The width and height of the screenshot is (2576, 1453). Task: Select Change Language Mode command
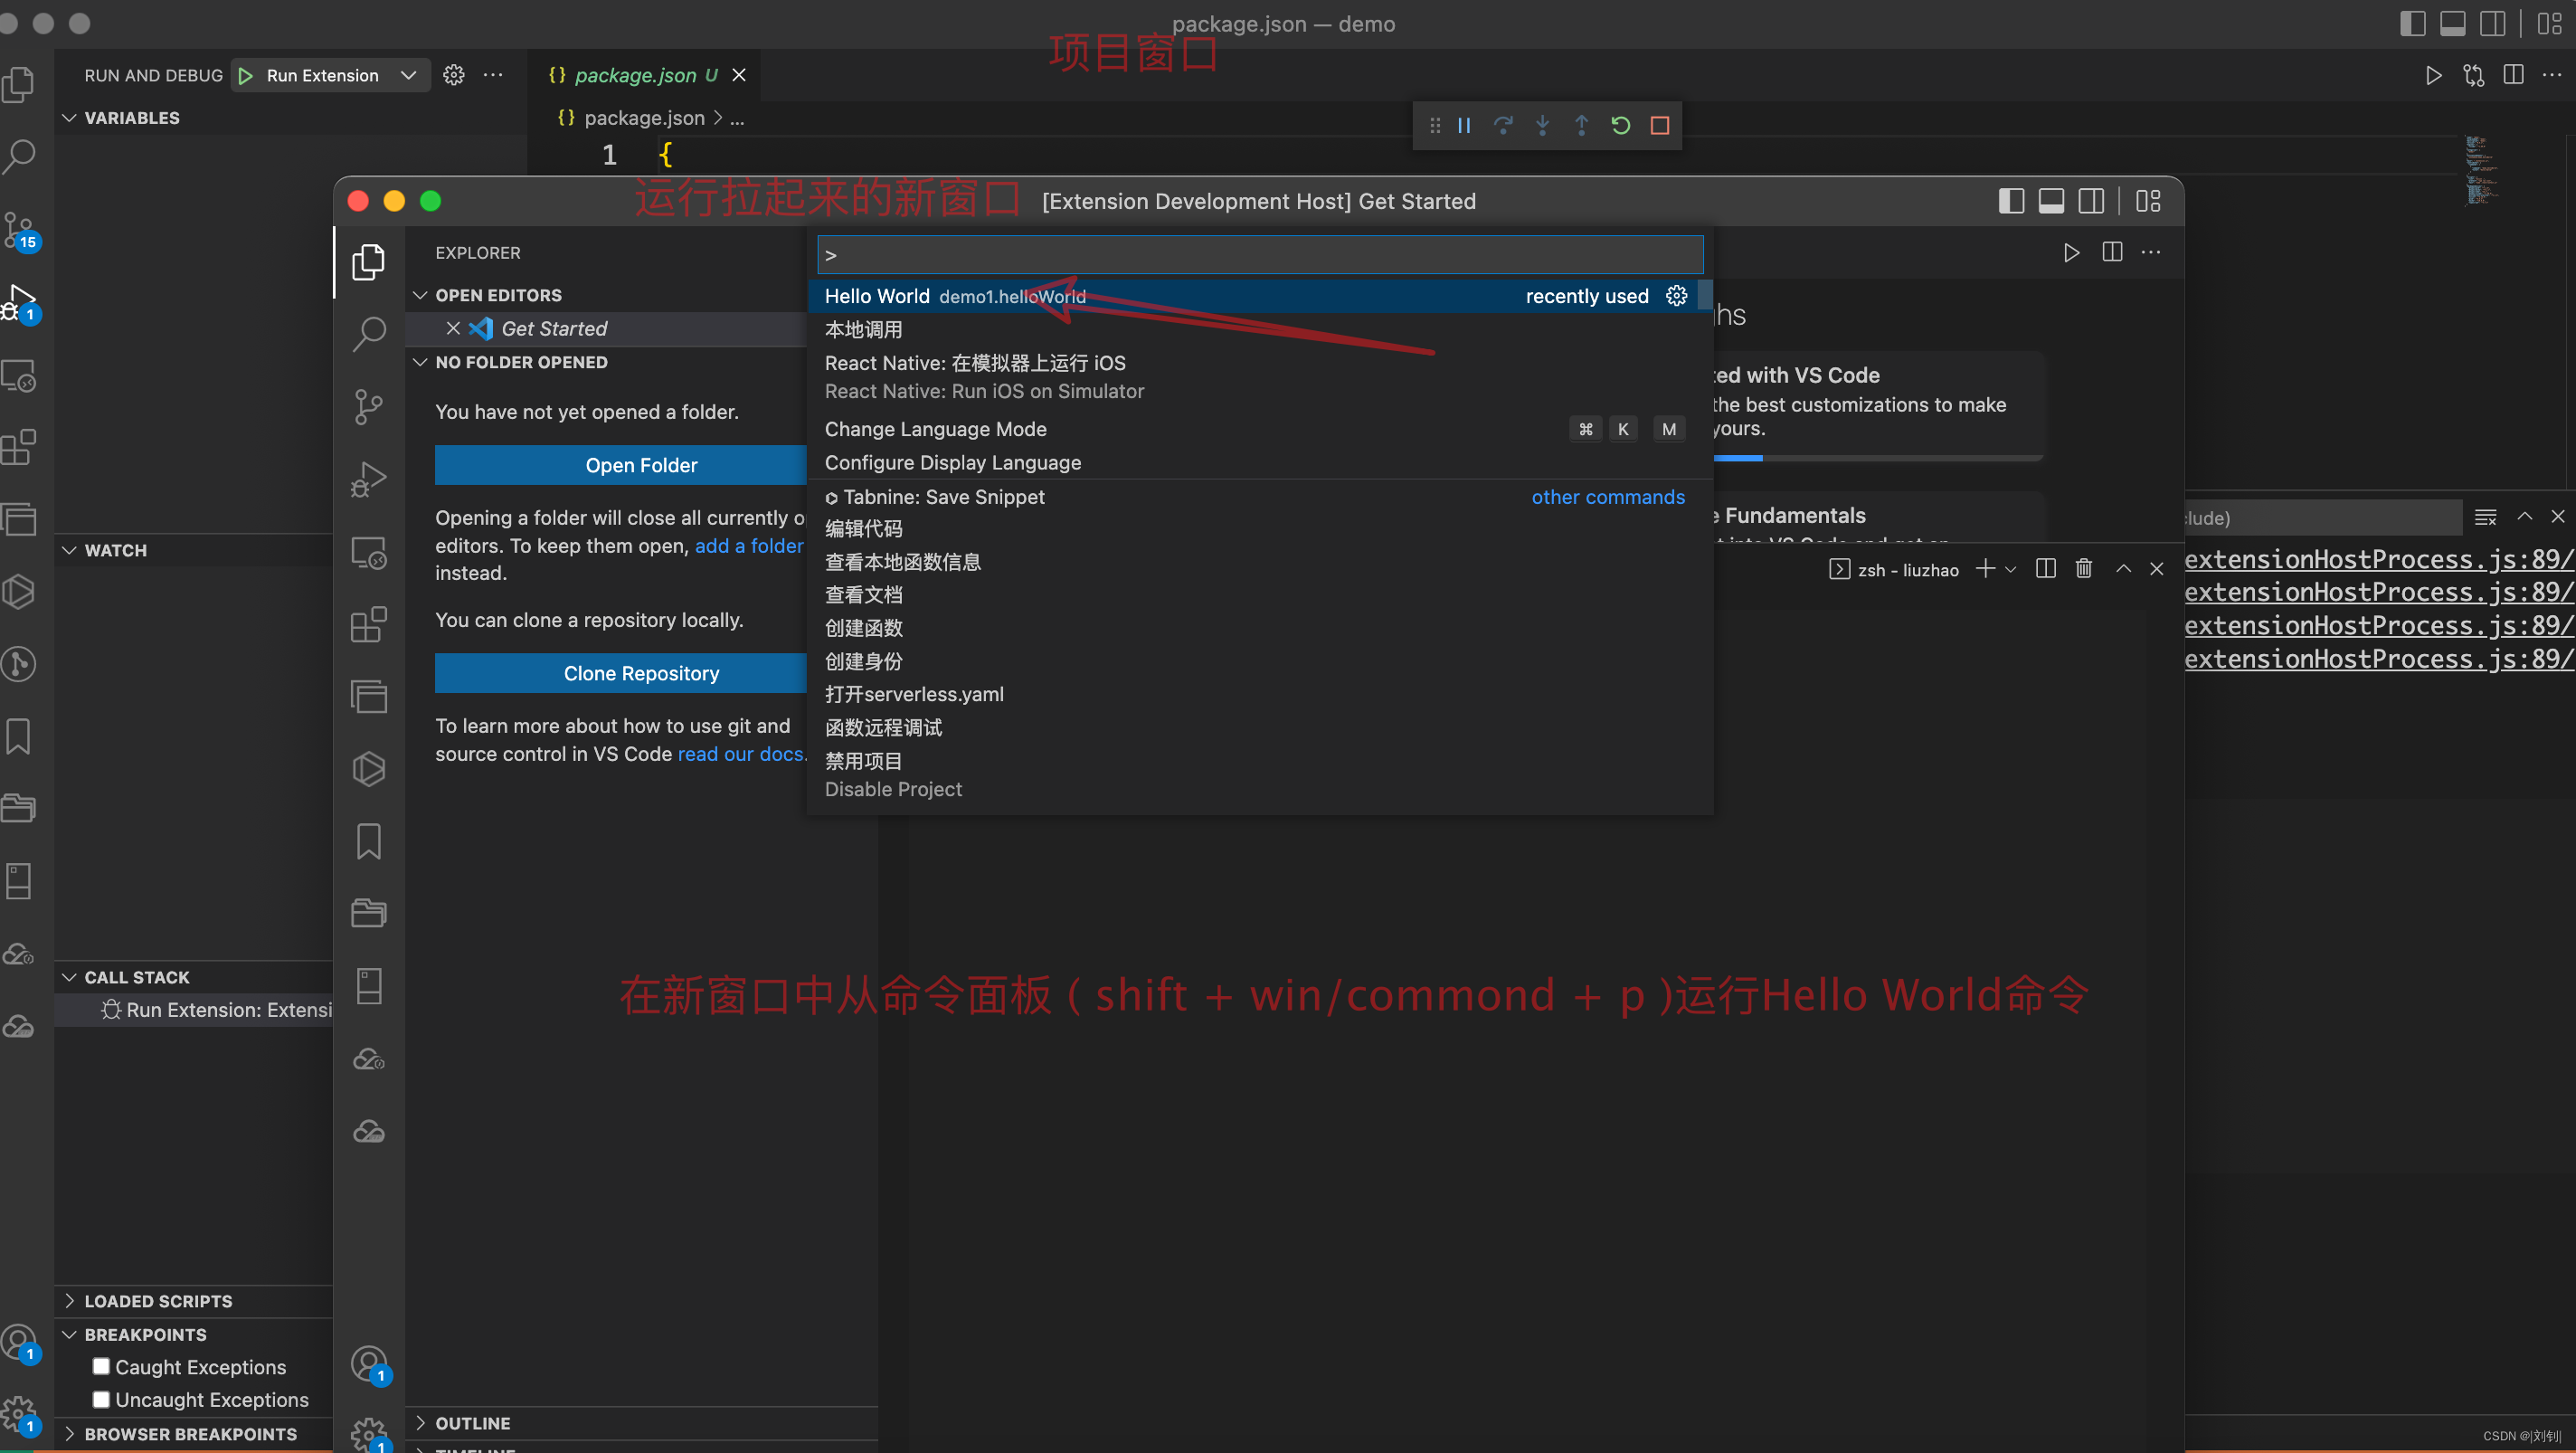935,429
